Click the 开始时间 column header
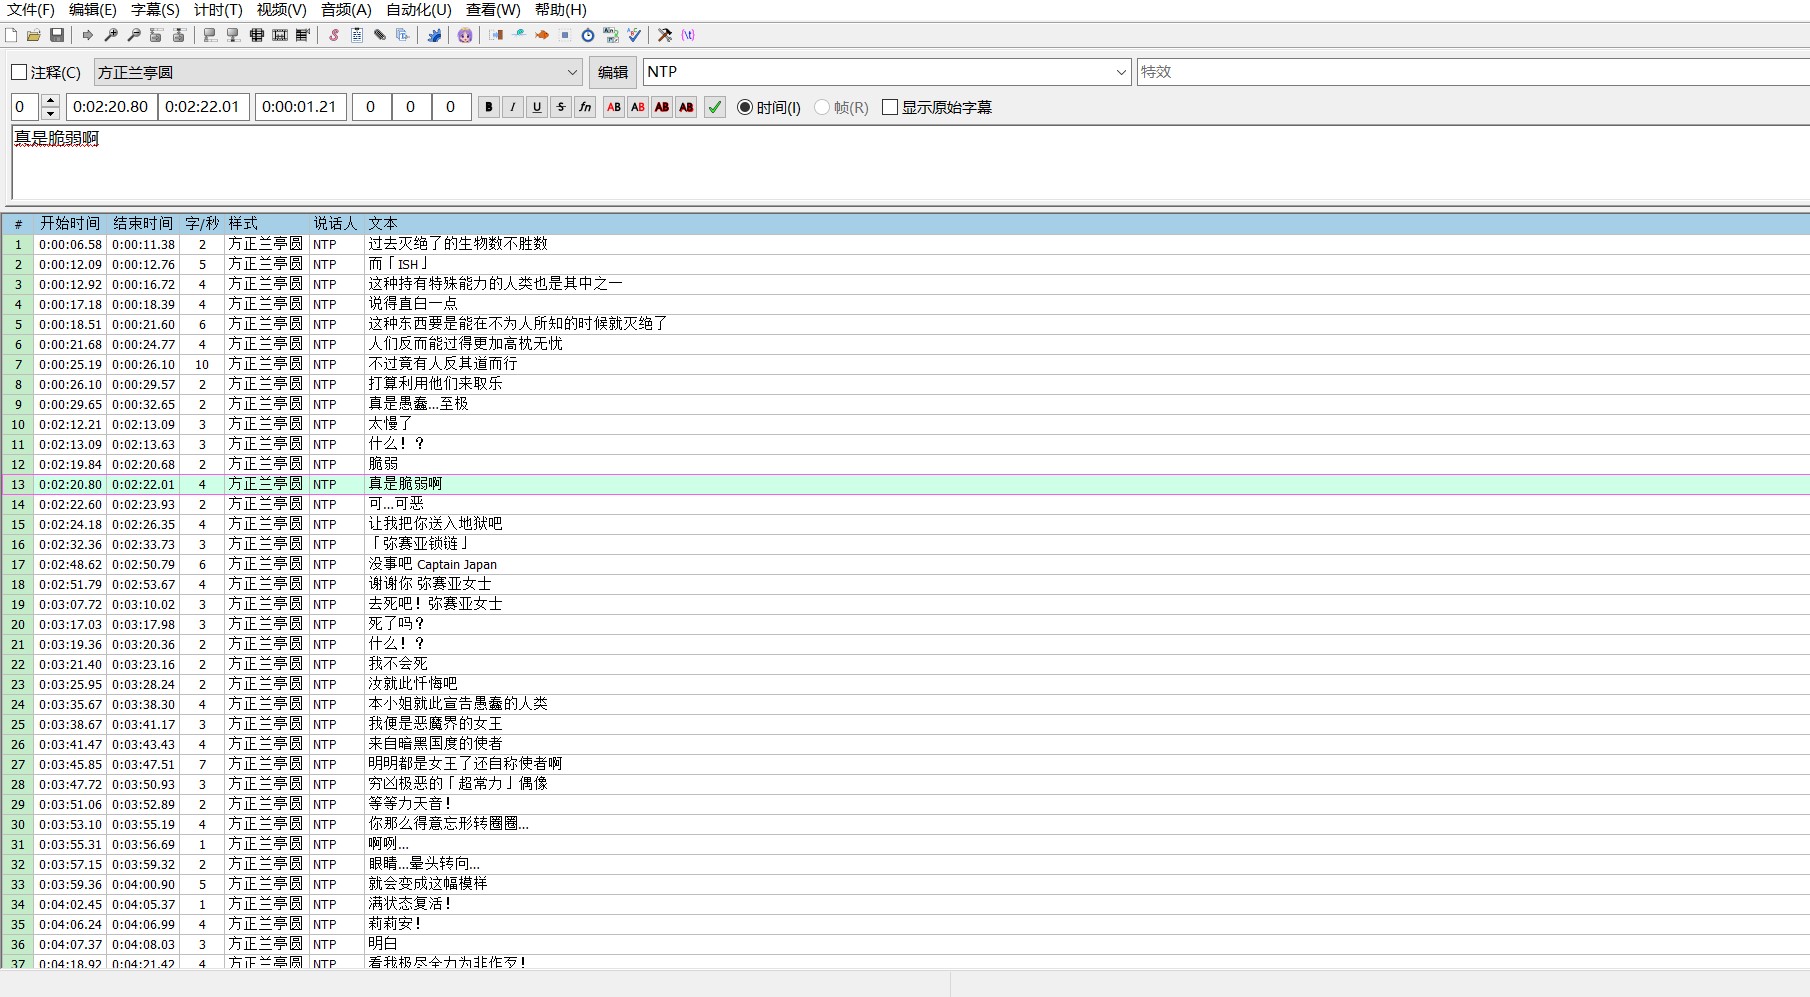The width and height of the screenshot is (1810, 997). [x=70, y=224]
